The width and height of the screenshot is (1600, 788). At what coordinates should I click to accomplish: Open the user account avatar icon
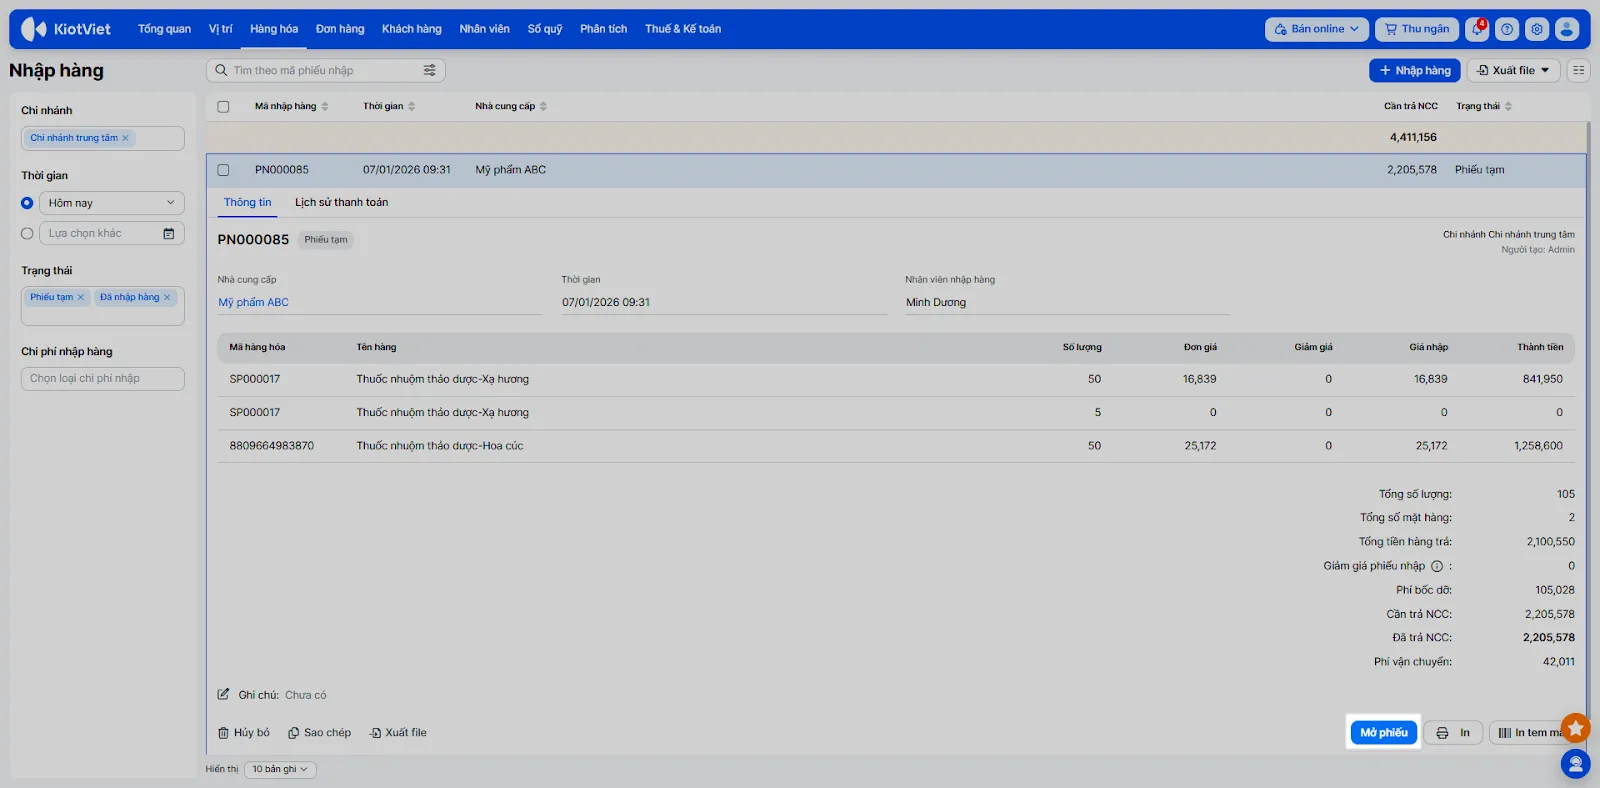pyautogui.click(x=1567, y=29)
